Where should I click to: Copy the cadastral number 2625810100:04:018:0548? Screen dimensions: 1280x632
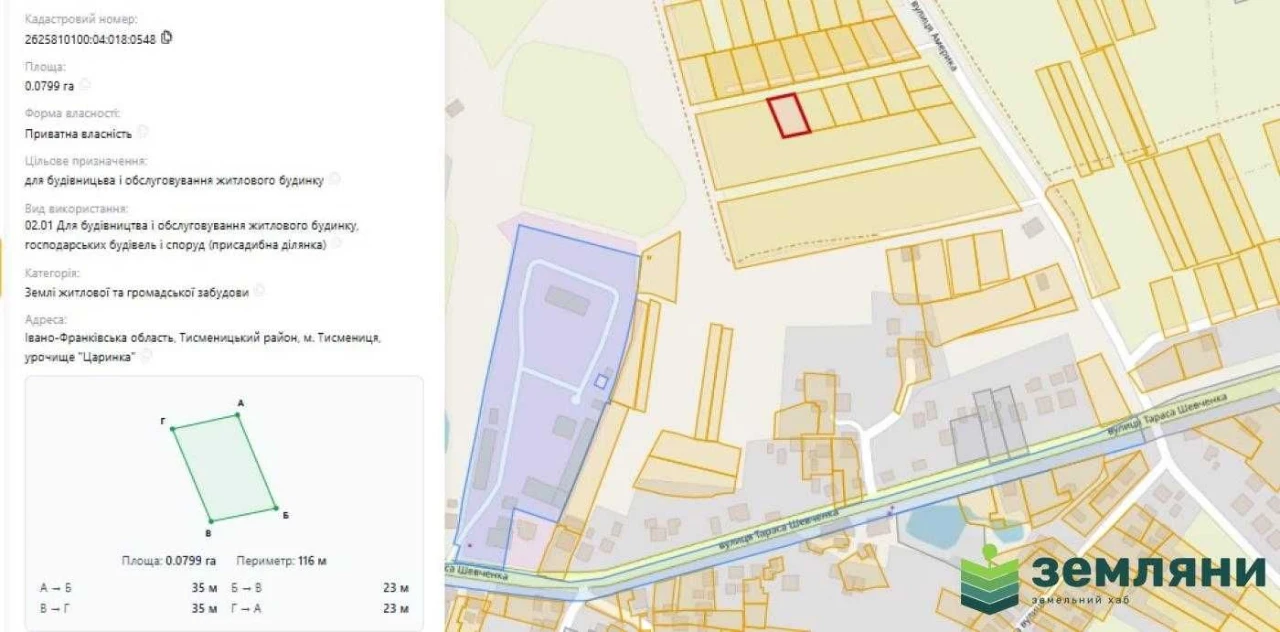[x=167, y=38]
